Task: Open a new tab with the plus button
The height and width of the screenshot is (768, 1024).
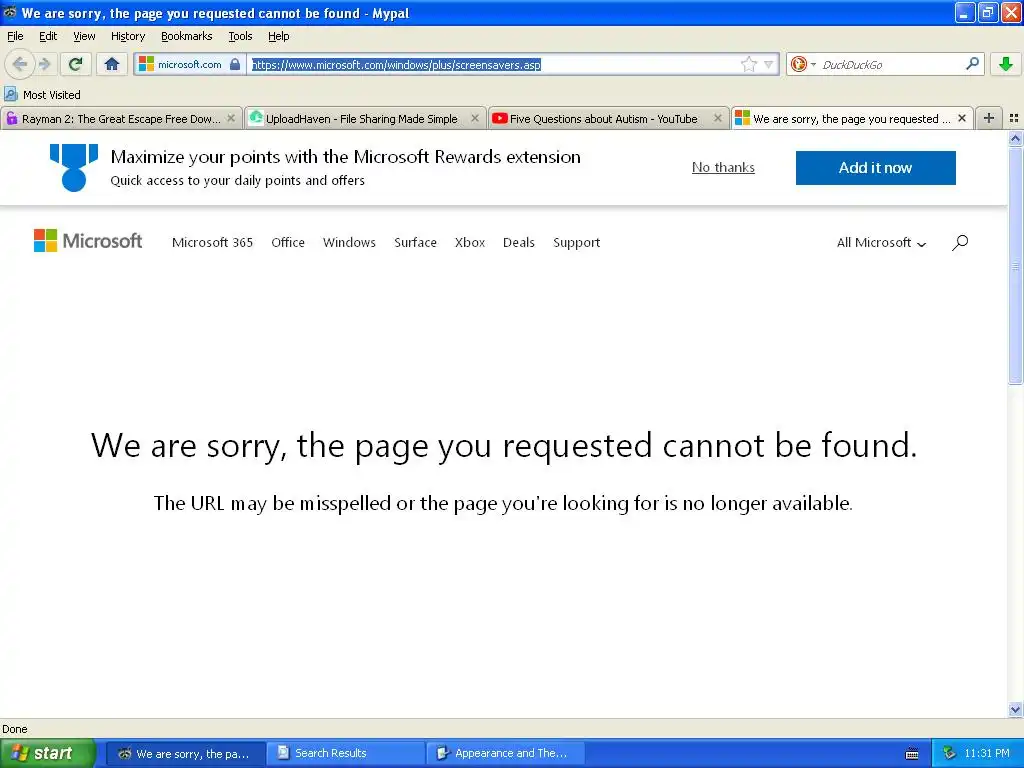Action: (x=989, y=118)
